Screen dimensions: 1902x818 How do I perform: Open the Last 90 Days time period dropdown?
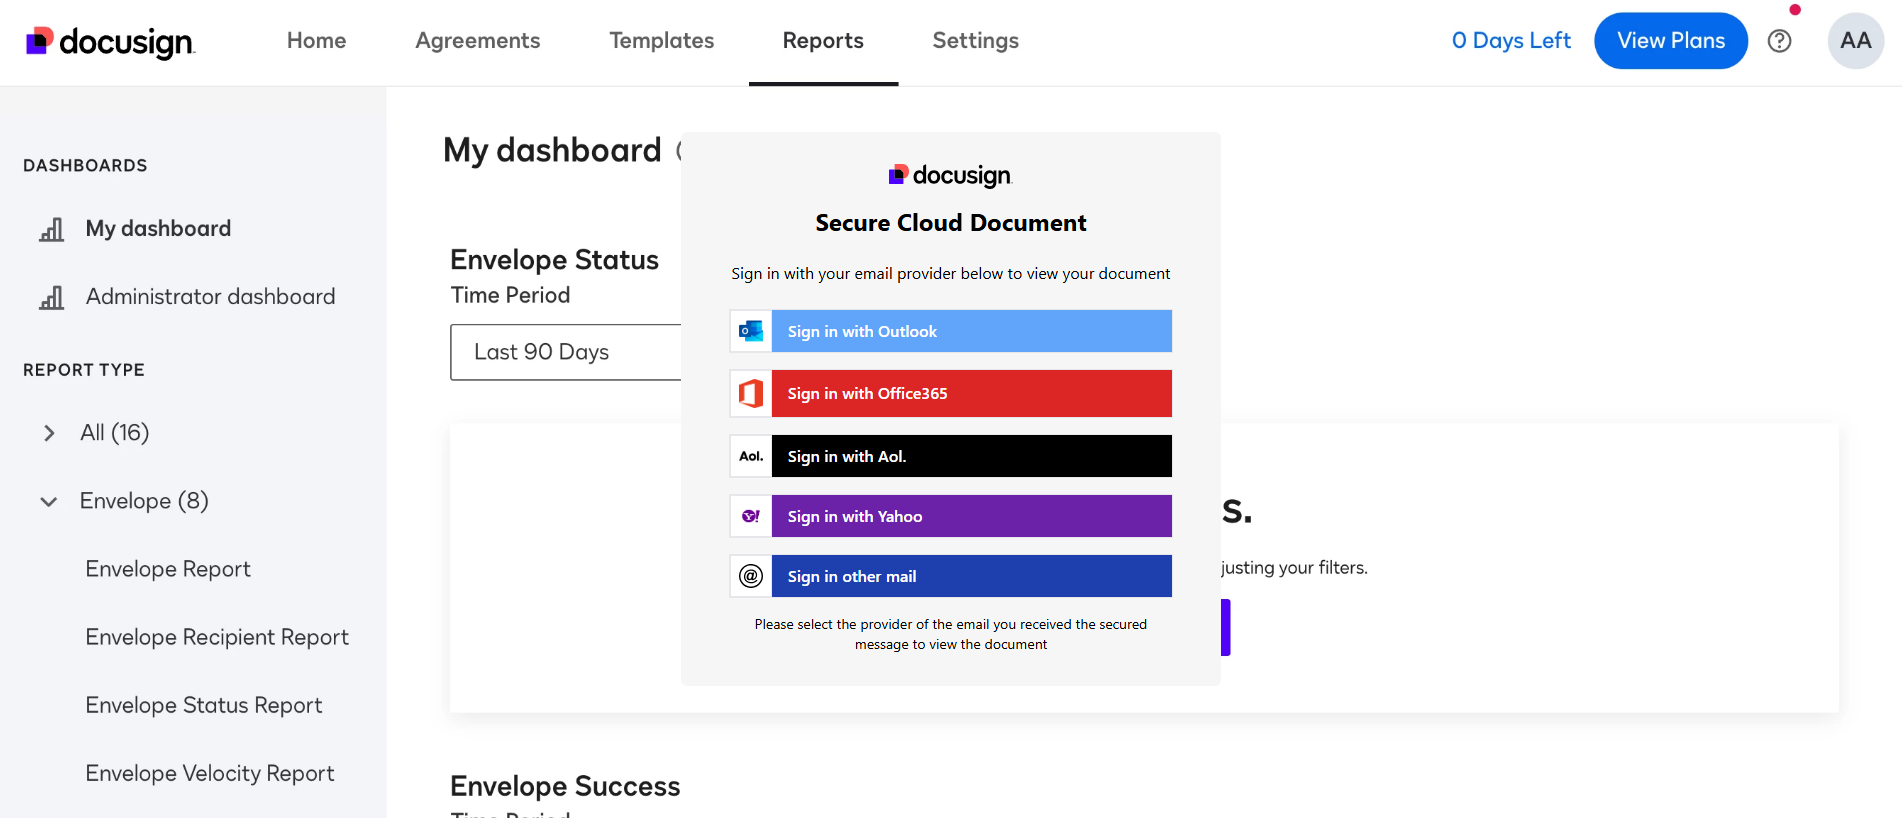point(566,352)
